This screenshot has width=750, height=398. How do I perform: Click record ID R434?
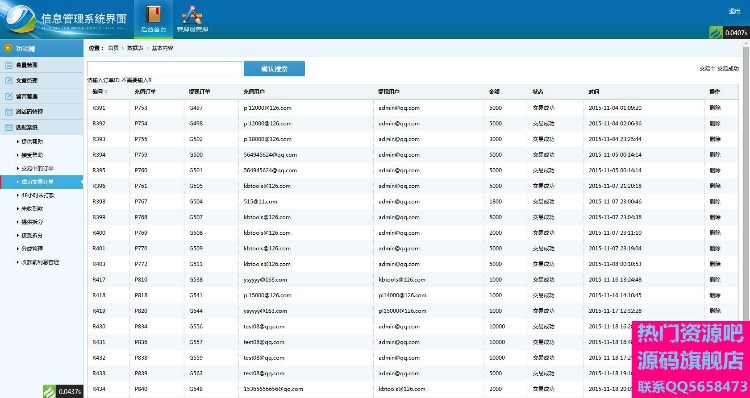tap(99, 389)
